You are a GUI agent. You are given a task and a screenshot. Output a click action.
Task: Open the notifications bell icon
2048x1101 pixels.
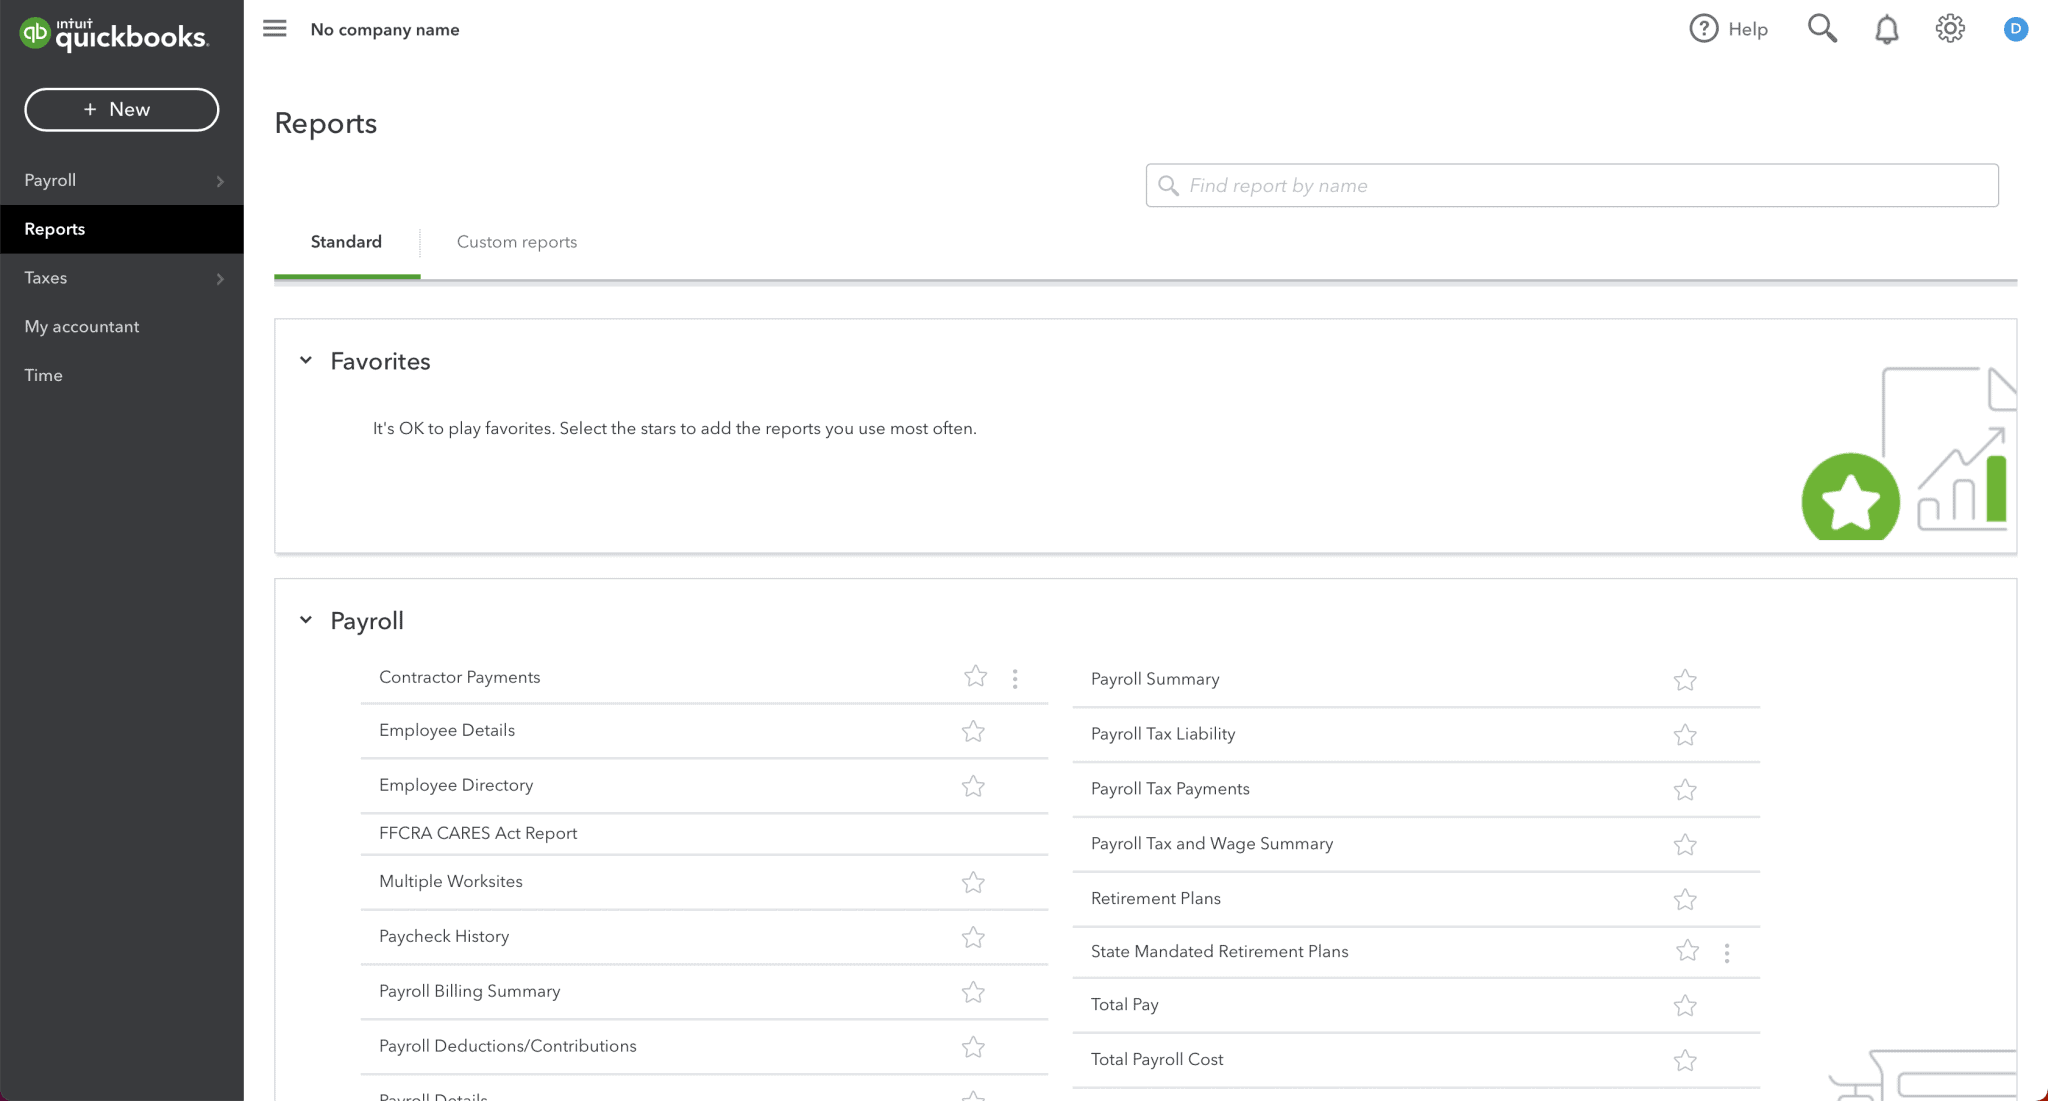pos(1886,30)
